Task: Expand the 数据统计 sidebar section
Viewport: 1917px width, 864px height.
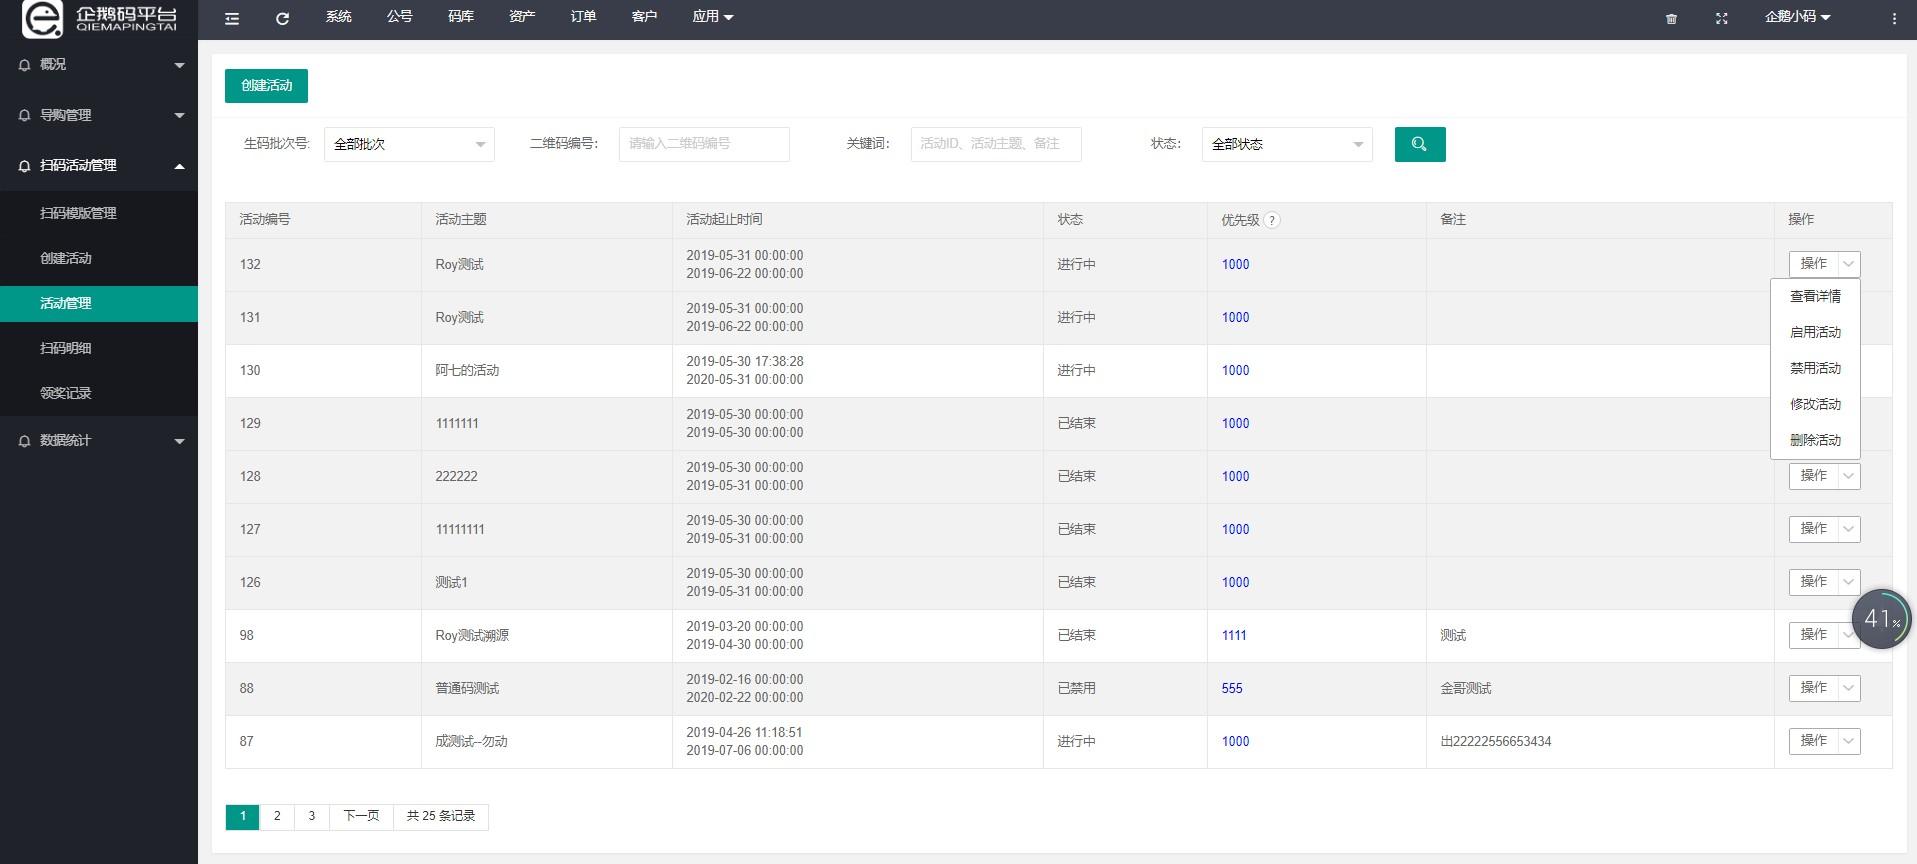Action: 99,440
